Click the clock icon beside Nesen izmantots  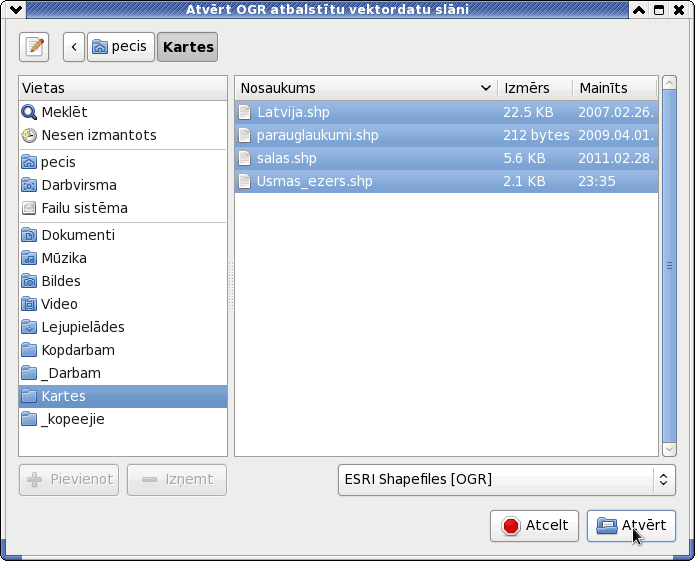click(x=29, y=135)
